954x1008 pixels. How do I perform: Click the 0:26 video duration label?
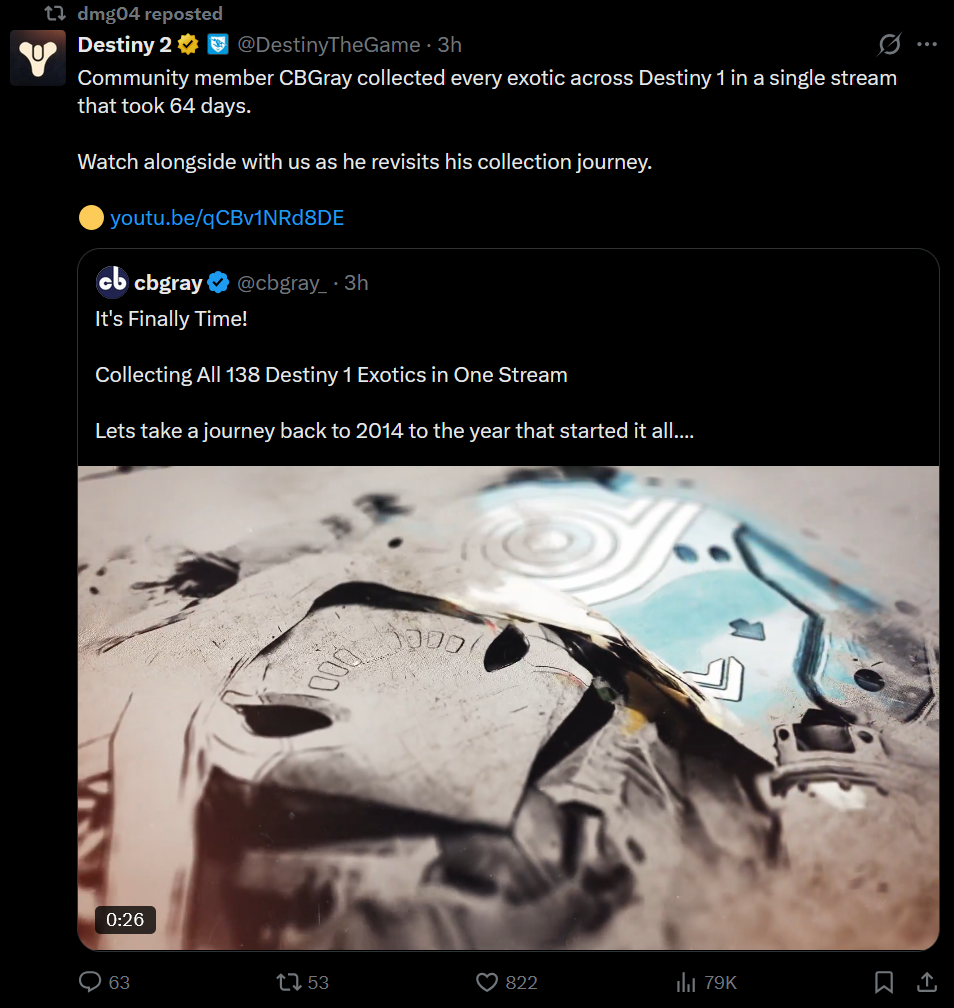(x=125, y=920)
